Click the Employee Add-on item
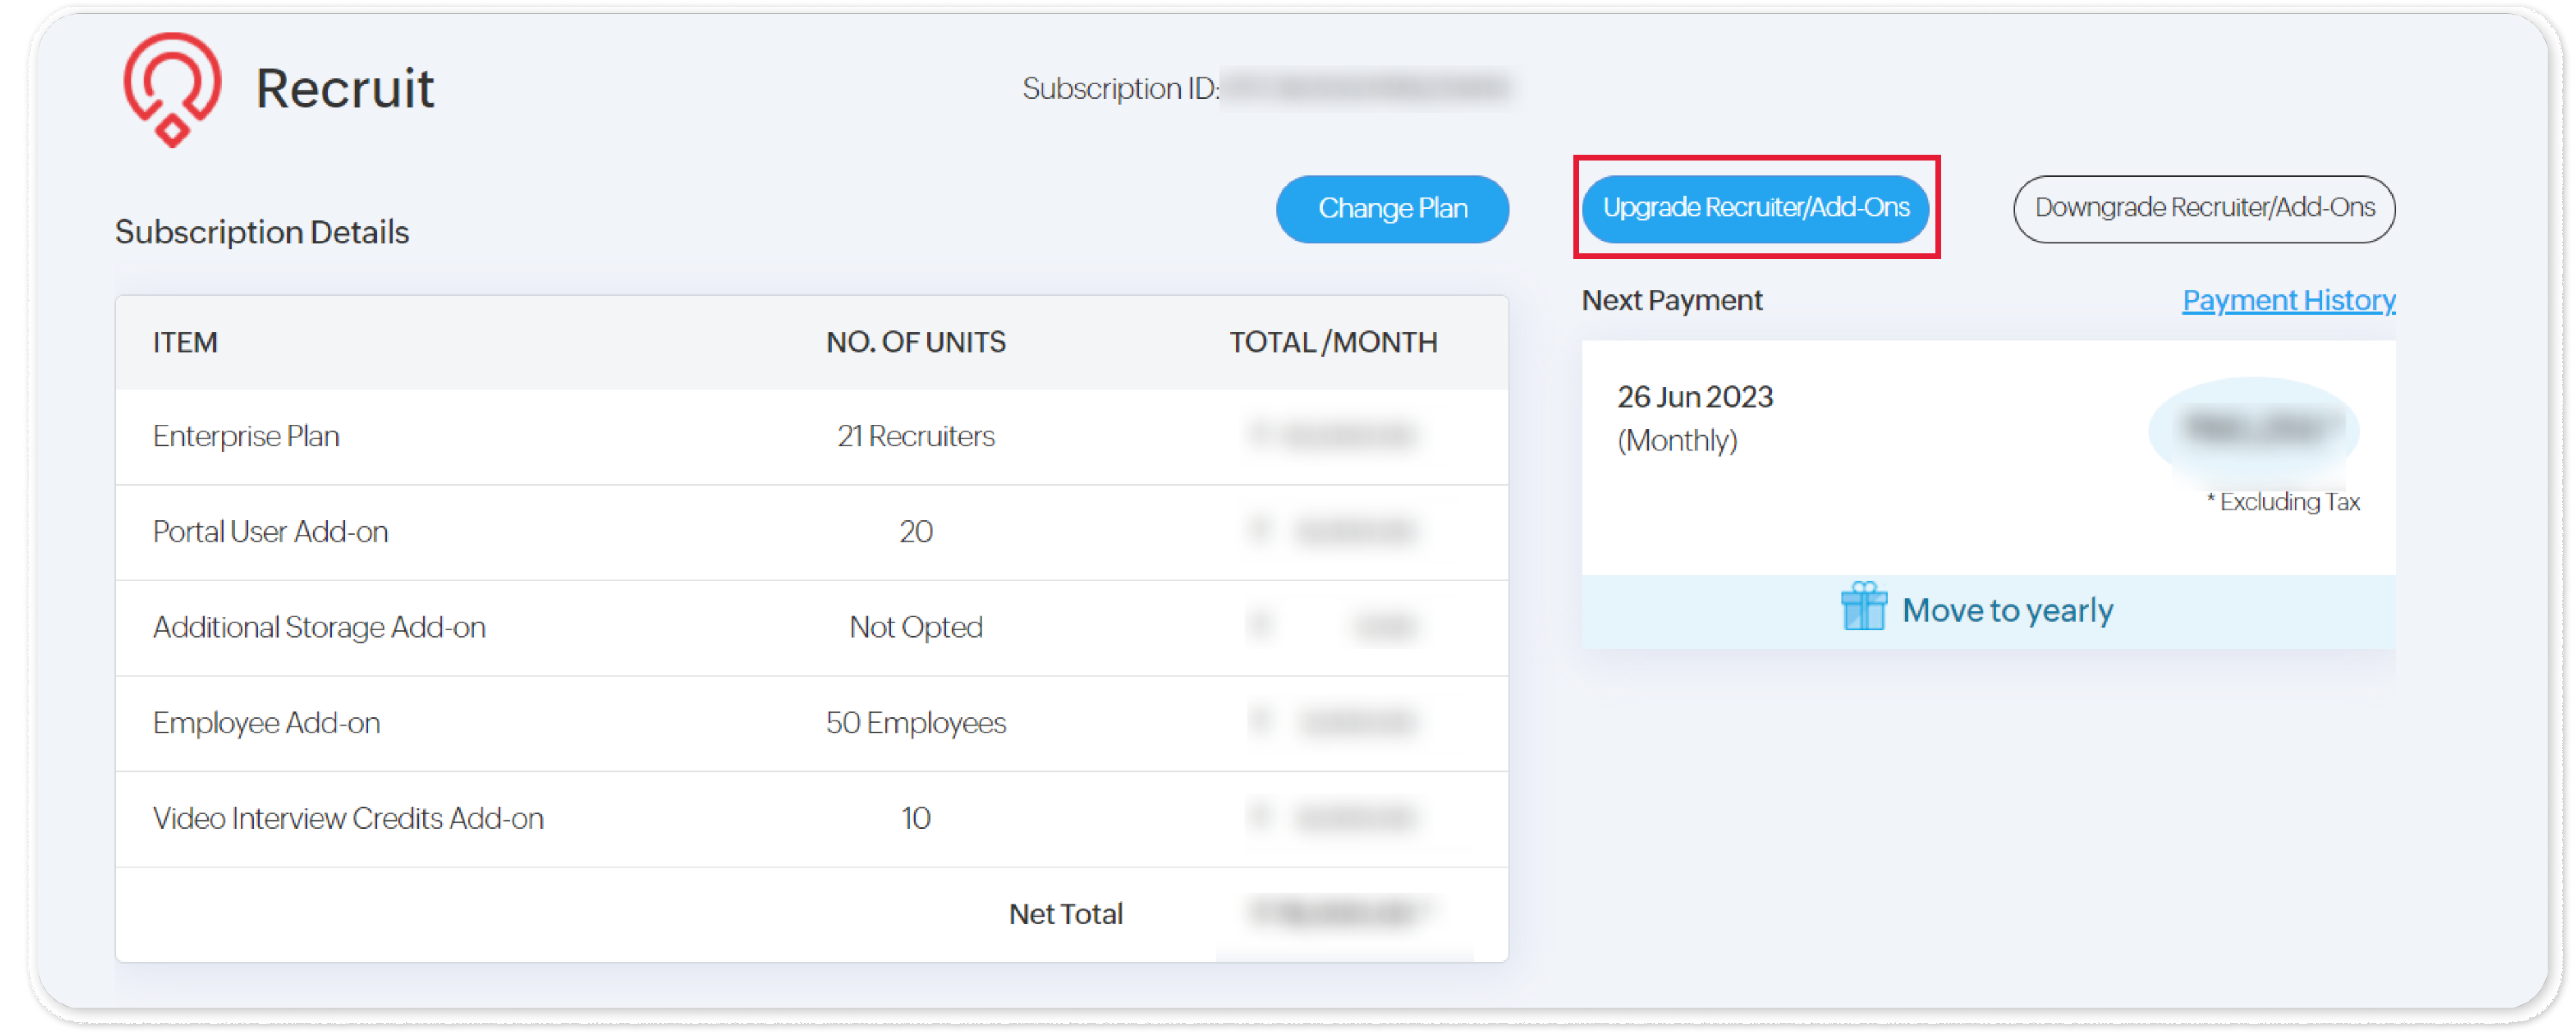The height and width of the screenshot is (1036, 2576). coord(266,722)
